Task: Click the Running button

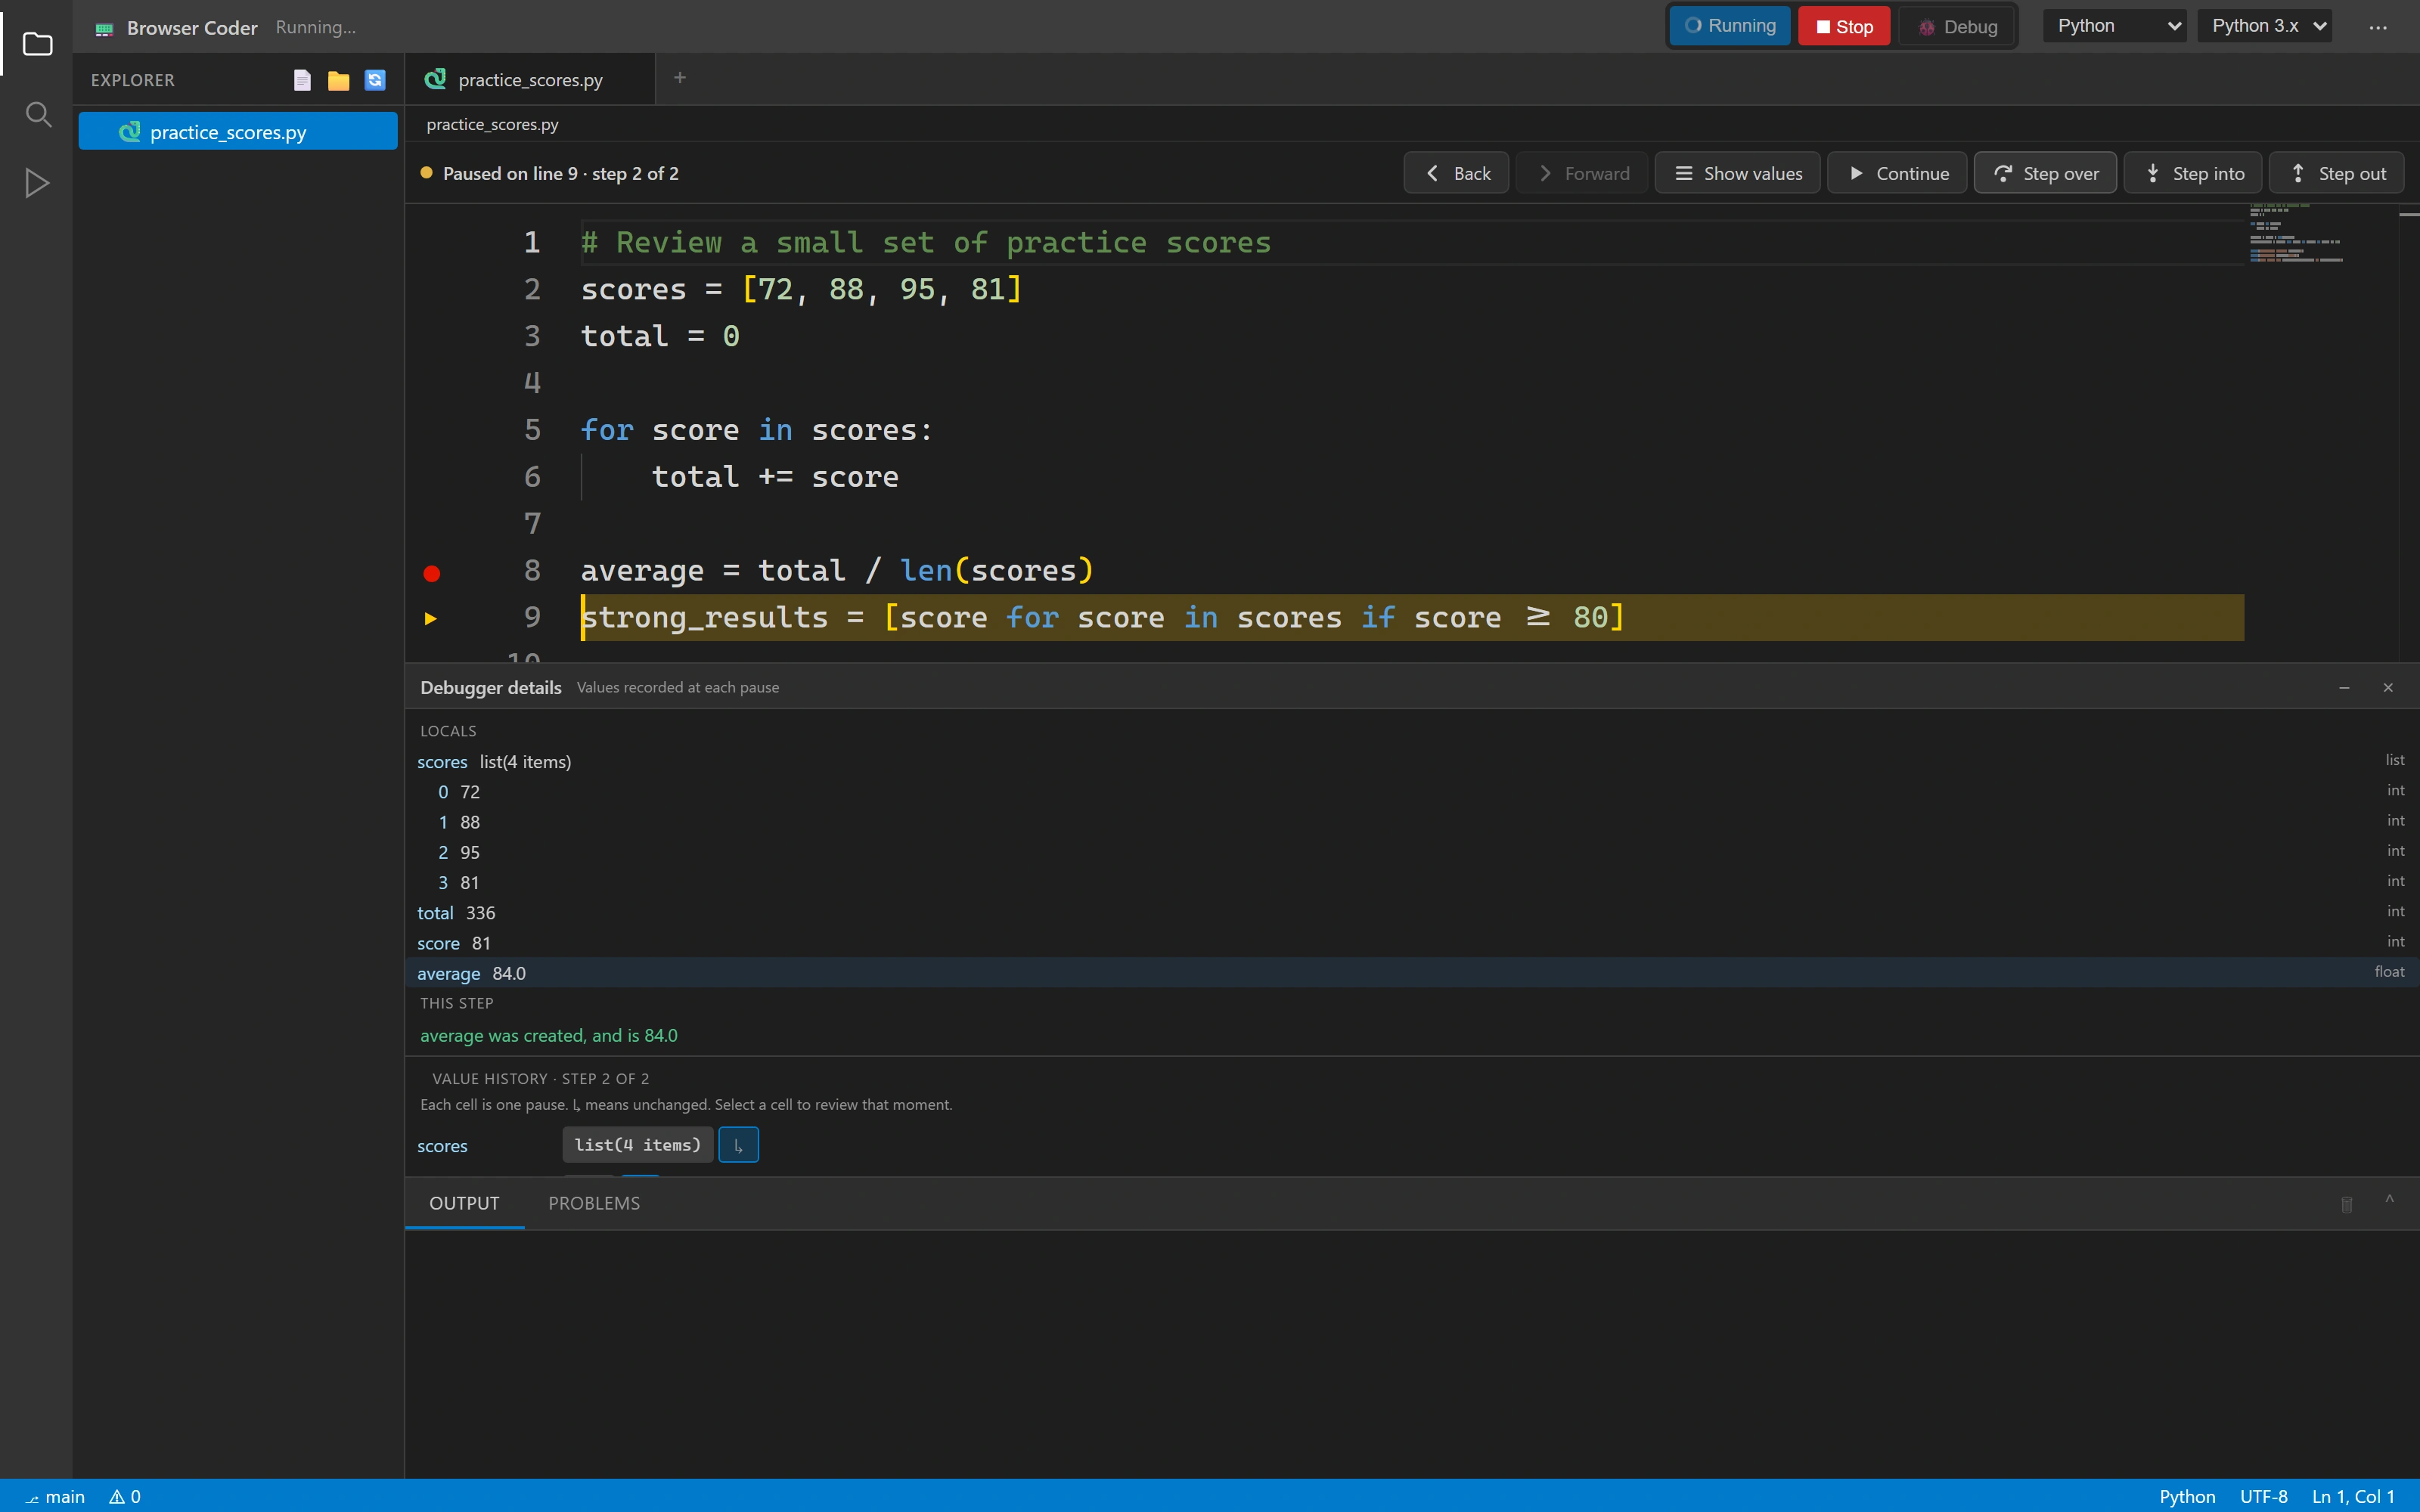Action: 1730,26
